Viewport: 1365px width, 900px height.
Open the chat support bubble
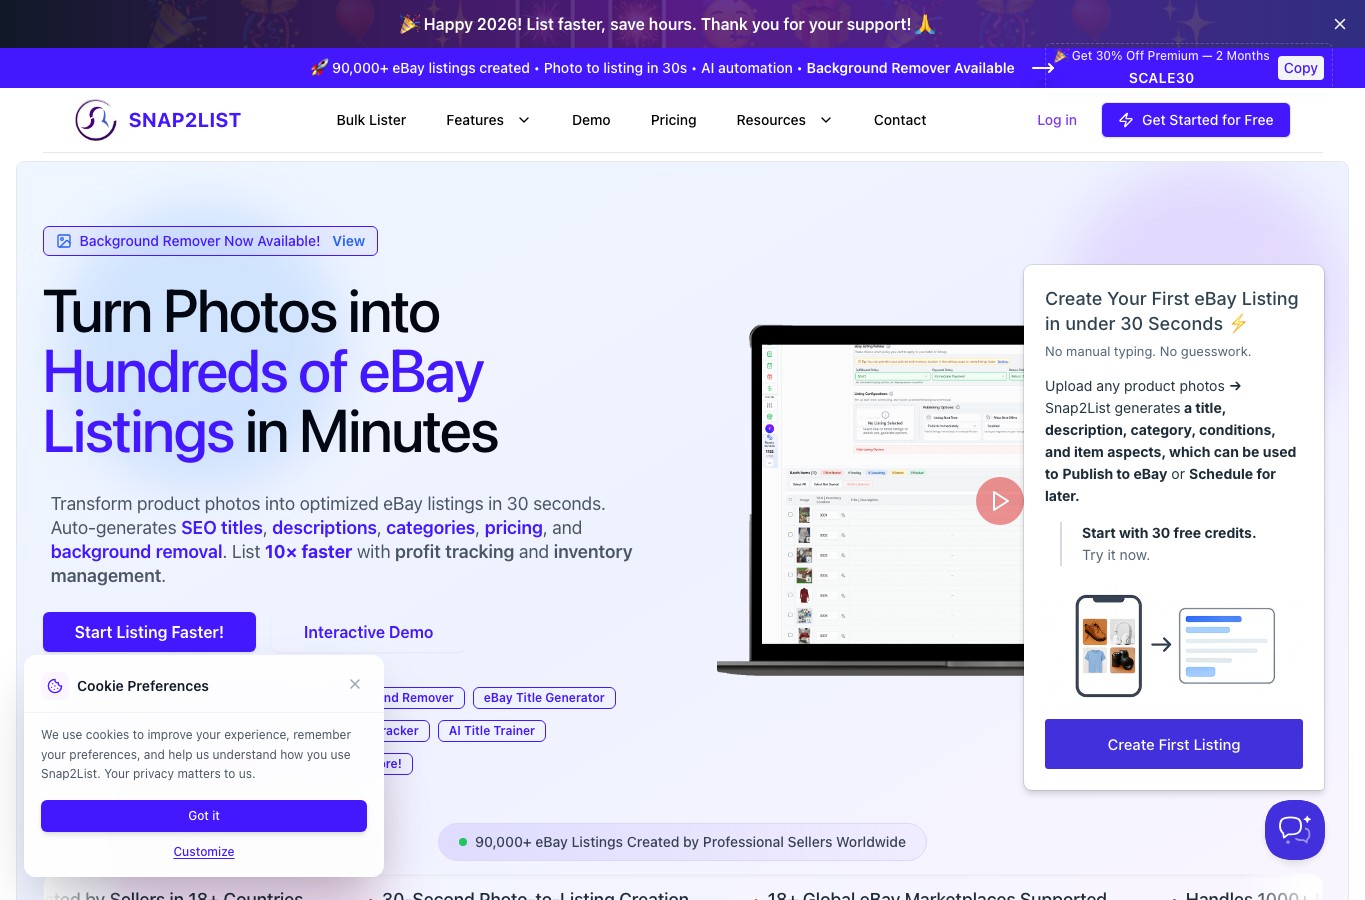click(x=1294, y=830)
